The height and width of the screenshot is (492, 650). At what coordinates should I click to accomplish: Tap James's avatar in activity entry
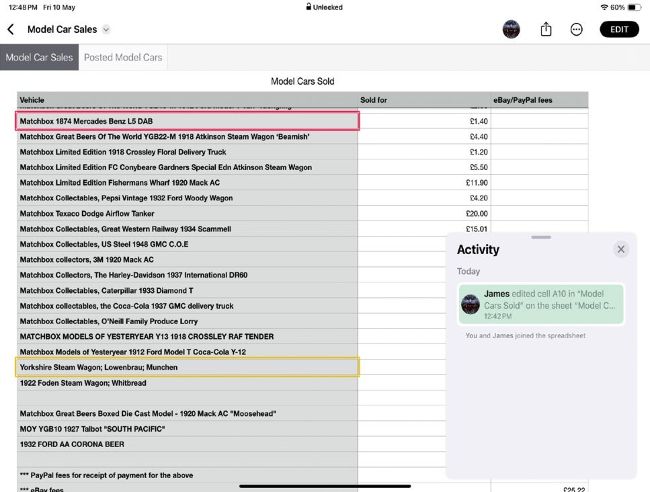click(x=471, y=304)
